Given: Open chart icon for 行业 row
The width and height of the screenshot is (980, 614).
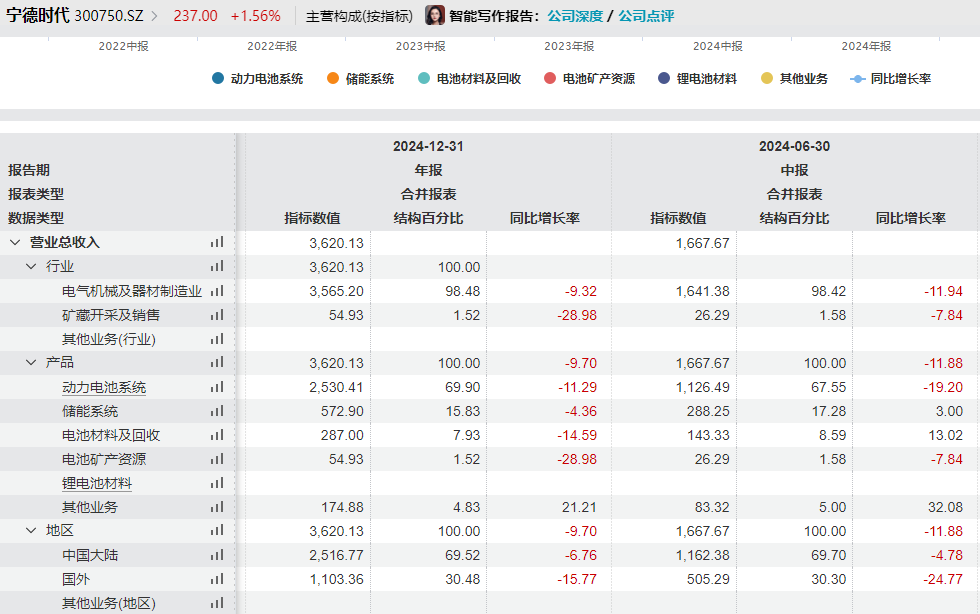Looking at the screenshot, I should coord(217,266).
